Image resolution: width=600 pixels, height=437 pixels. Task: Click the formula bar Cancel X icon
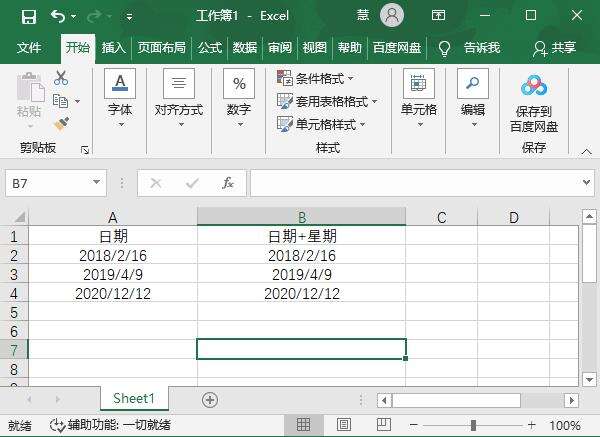(156, 183)
